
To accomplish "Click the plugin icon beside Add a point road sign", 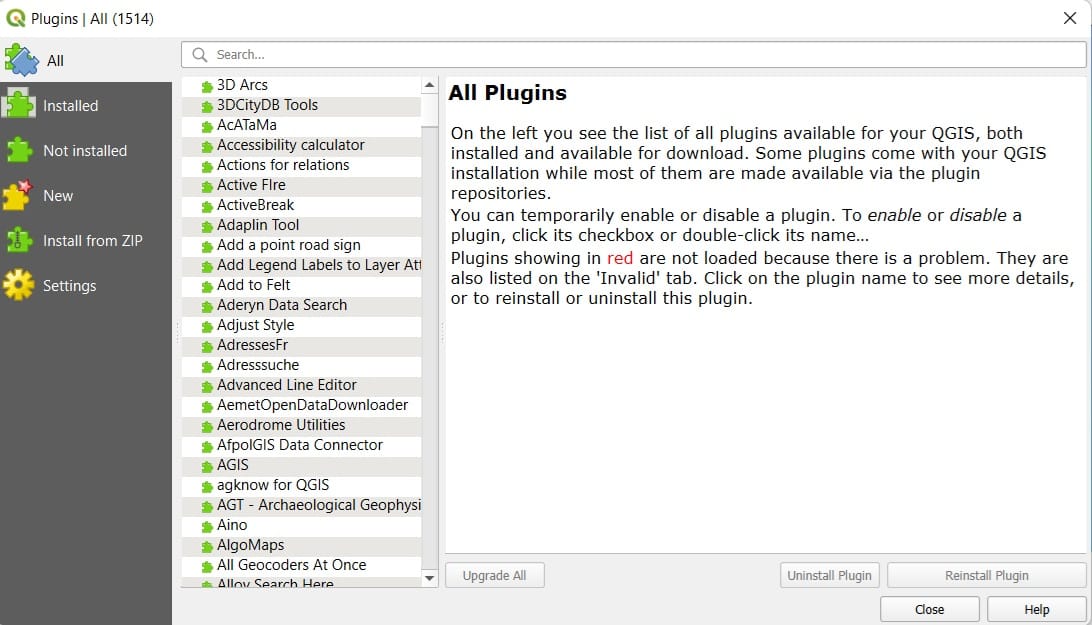I will coord(207,247).
